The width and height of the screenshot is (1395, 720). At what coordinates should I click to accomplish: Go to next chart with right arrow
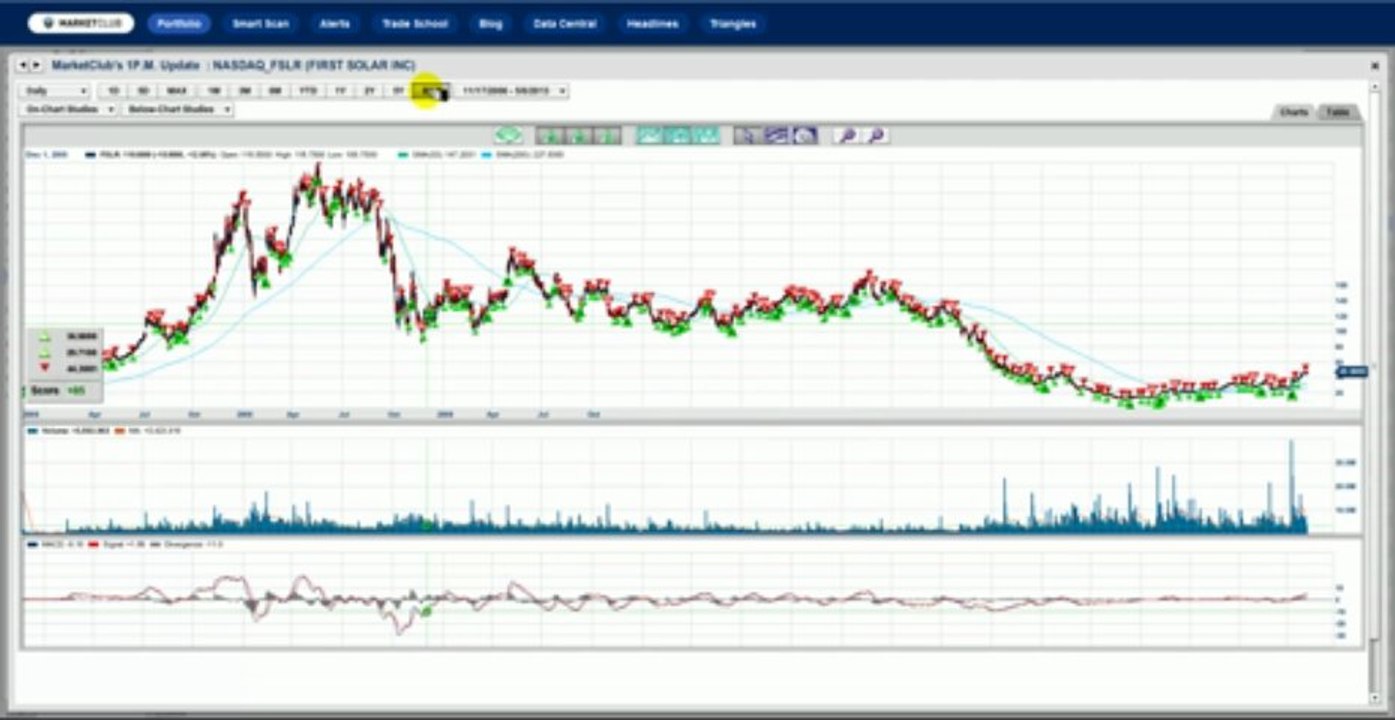click(x=37, y=66)
